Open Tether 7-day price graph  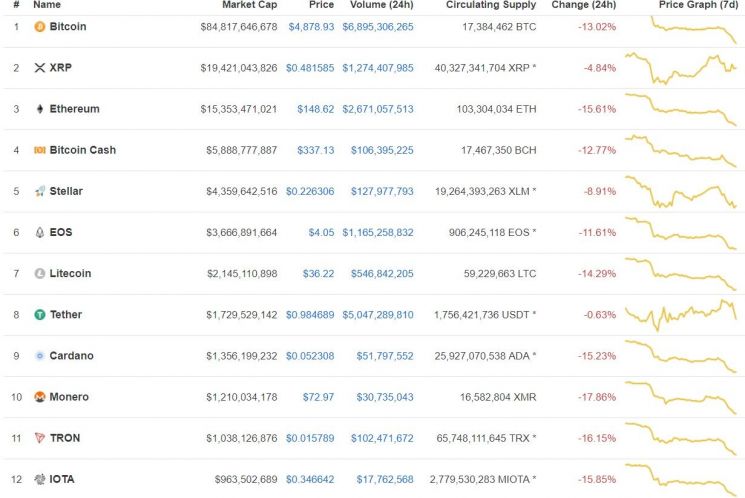pos(682,314)
